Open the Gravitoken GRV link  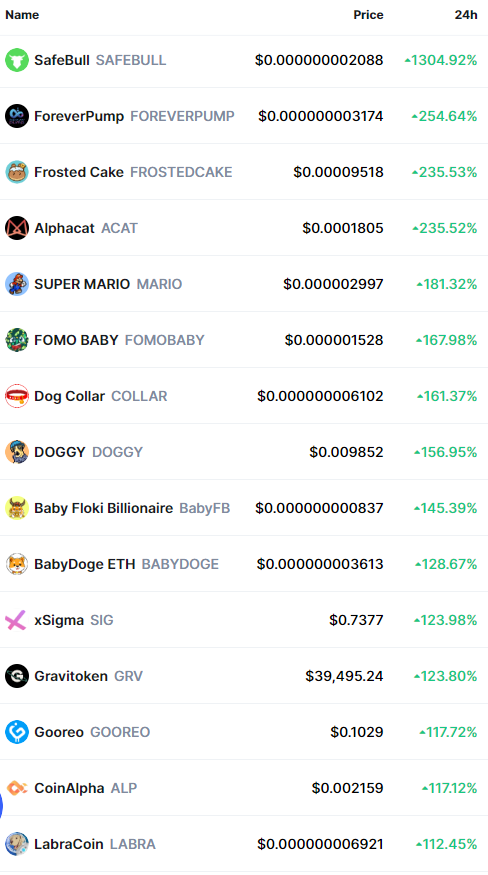click(88, 676)
